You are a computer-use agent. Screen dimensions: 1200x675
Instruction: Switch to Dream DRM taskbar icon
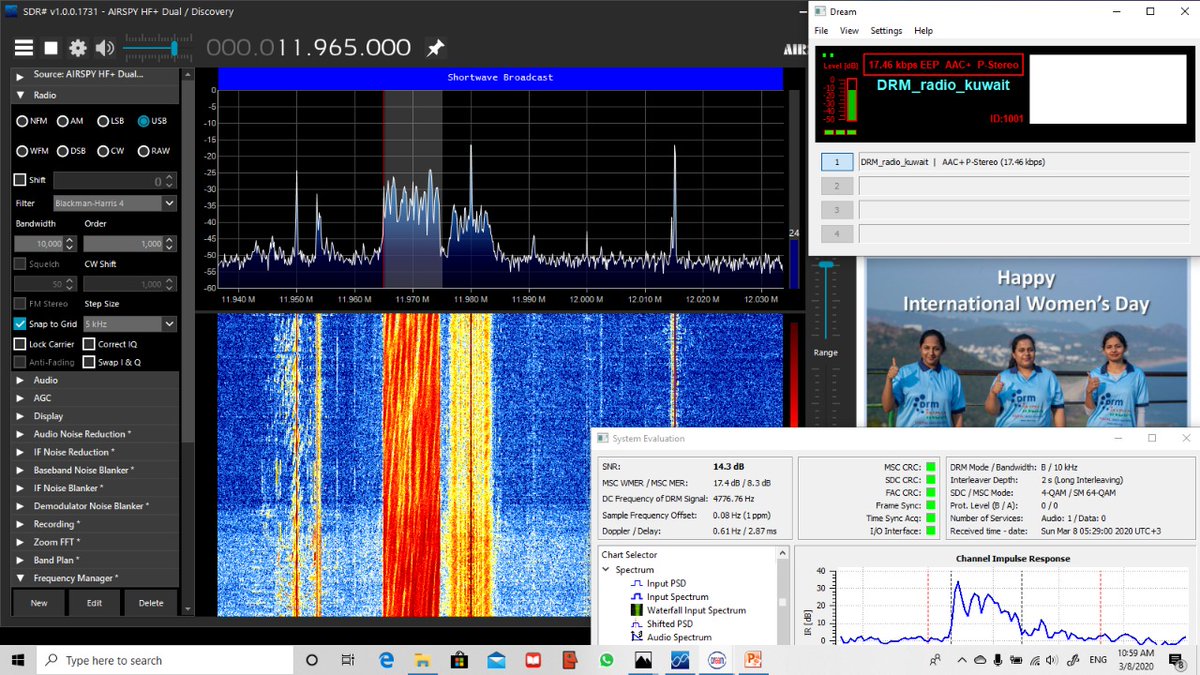point(717,660)
